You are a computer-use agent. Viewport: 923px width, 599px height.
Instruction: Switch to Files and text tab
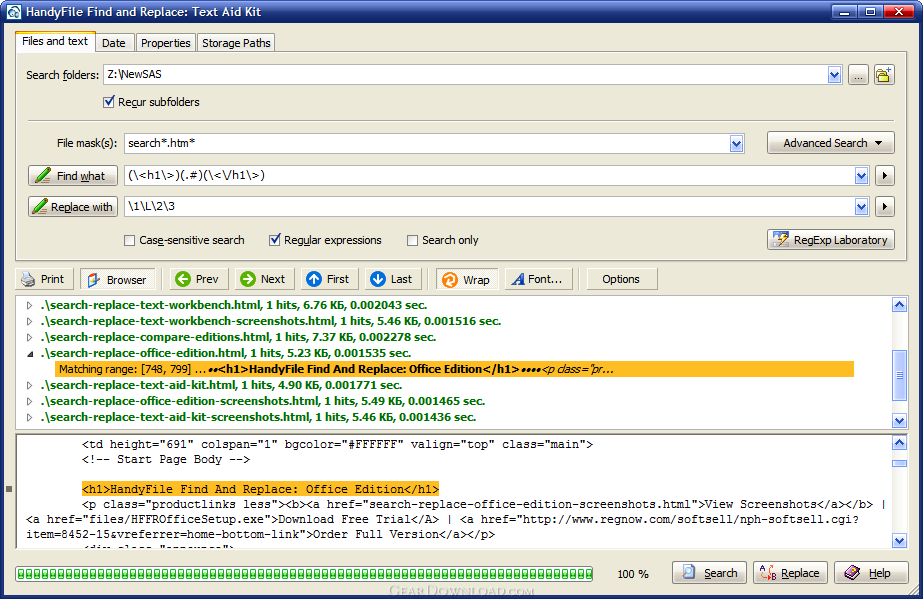[55, 41]
